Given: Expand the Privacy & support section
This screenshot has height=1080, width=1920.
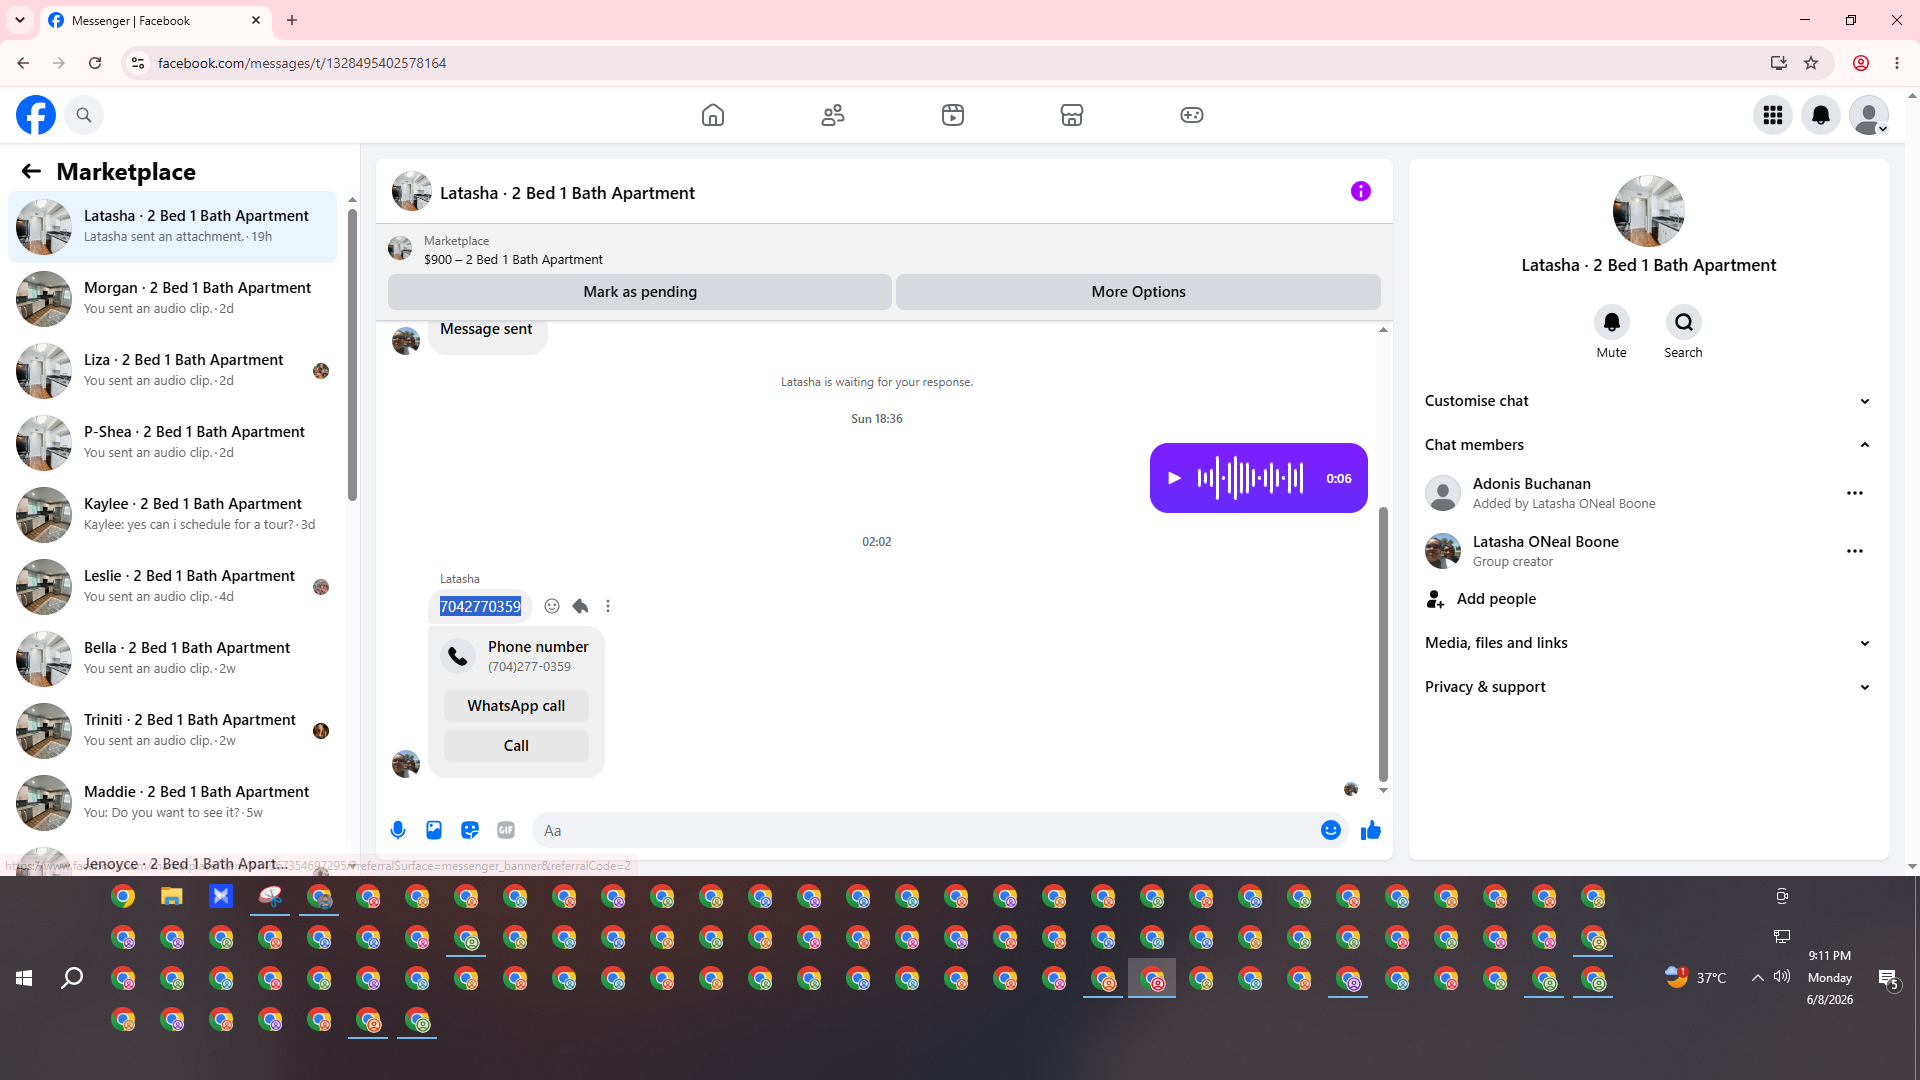Looking at the screenshot, I should pyautogui.click(x=1648, y=687).
